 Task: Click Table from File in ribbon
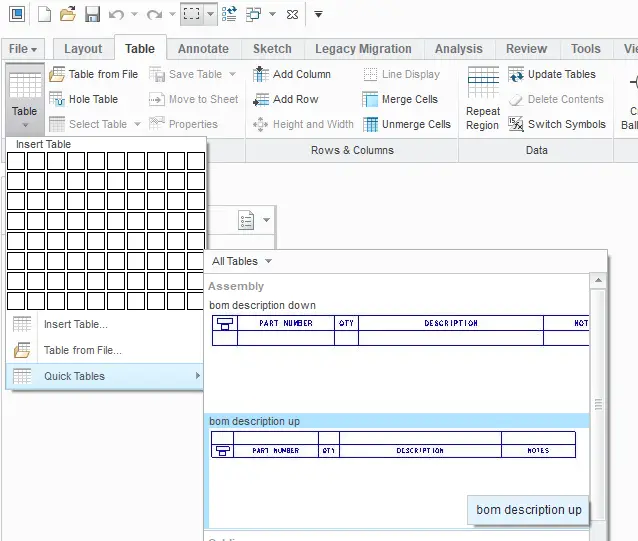point(94,74)
